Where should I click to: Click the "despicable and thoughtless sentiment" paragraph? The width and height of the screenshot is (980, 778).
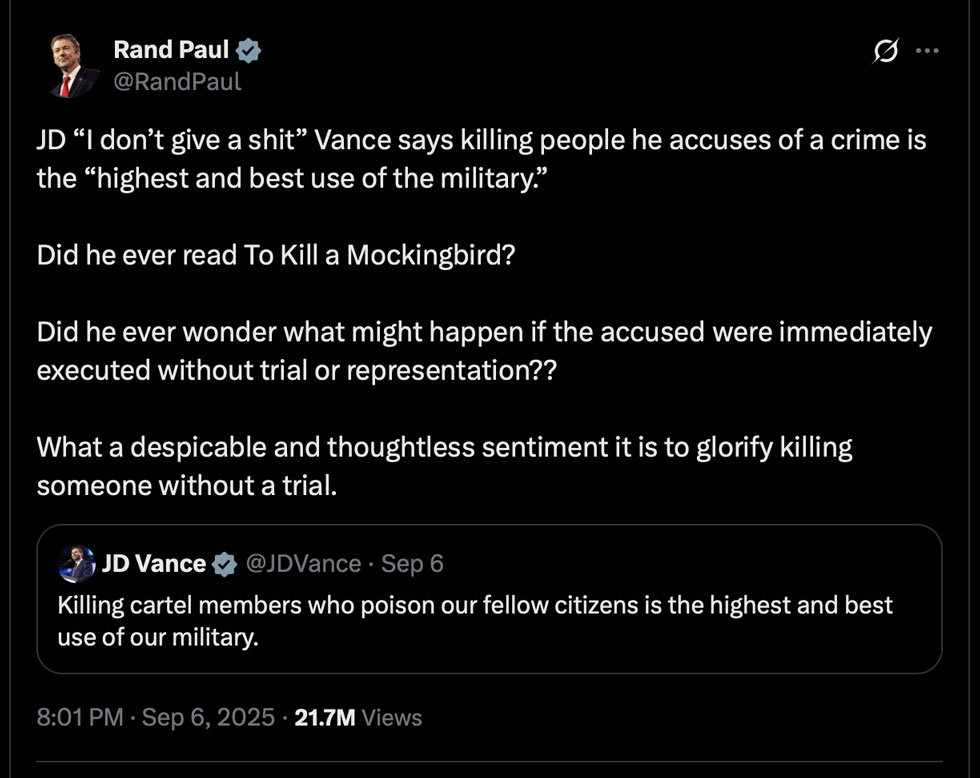coord(445,465)
